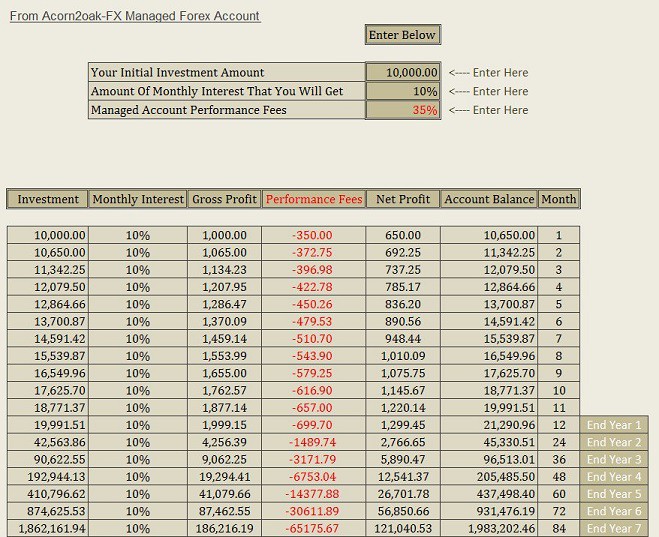659x537 pixels.
Task: Select the End Year 7 label
Action: [614, 528]
